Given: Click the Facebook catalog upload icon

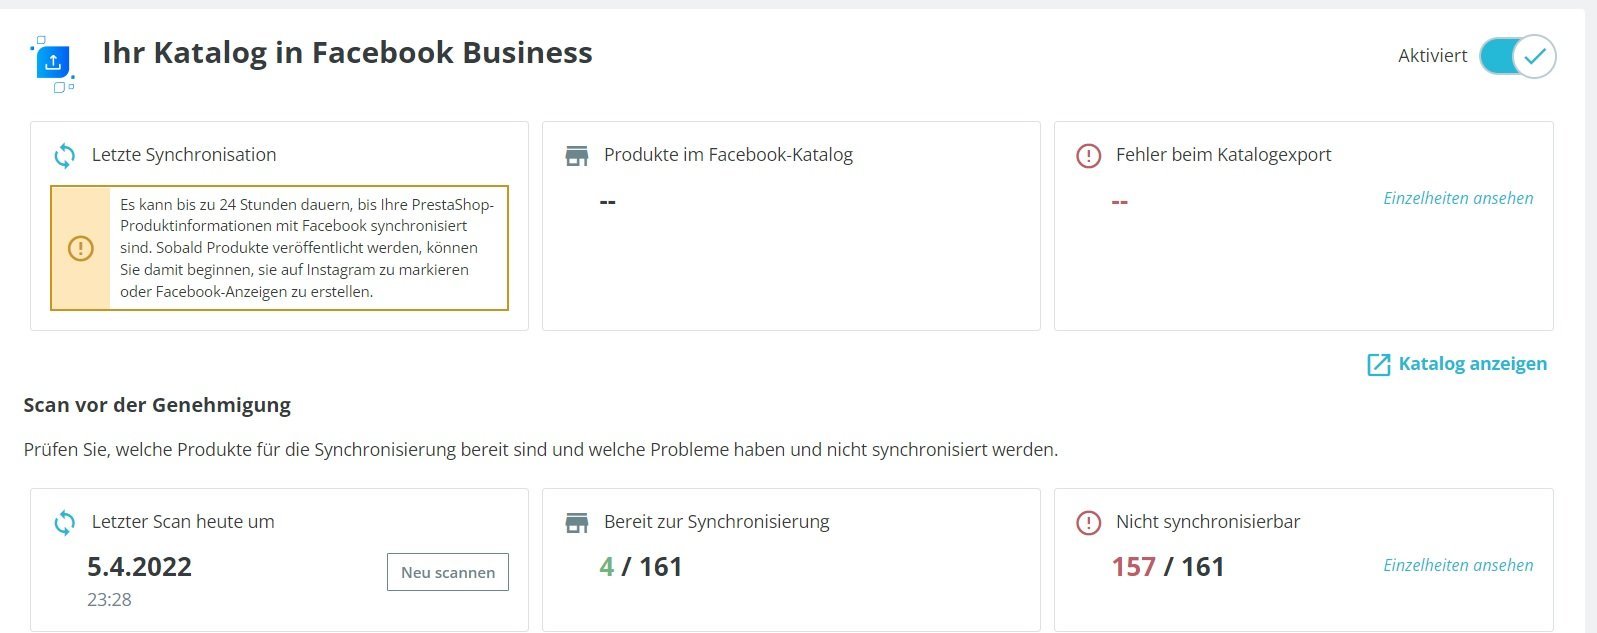Looking at the screenshot, I should 53,62.
